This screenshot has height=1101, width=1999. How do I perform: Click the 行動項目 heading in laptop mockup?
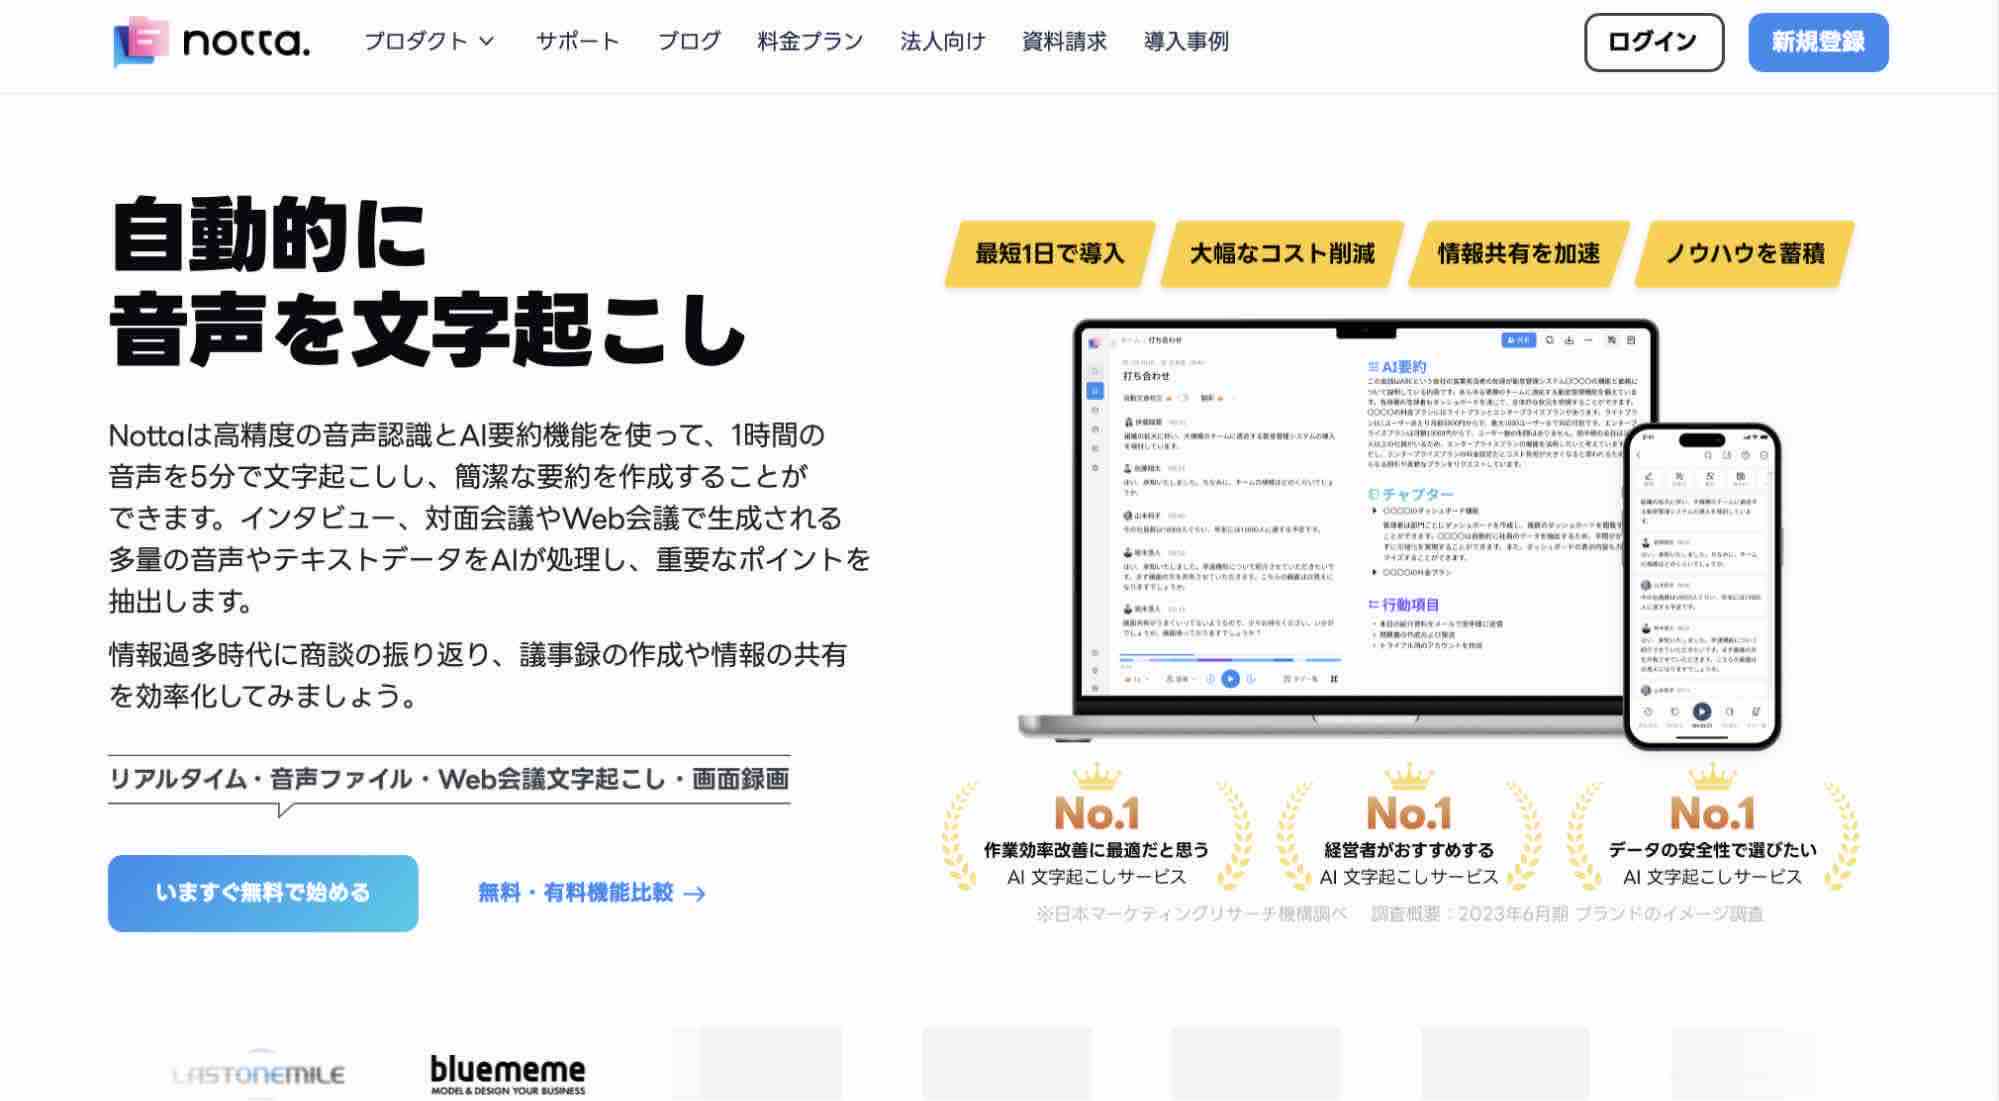[1403, 604]
